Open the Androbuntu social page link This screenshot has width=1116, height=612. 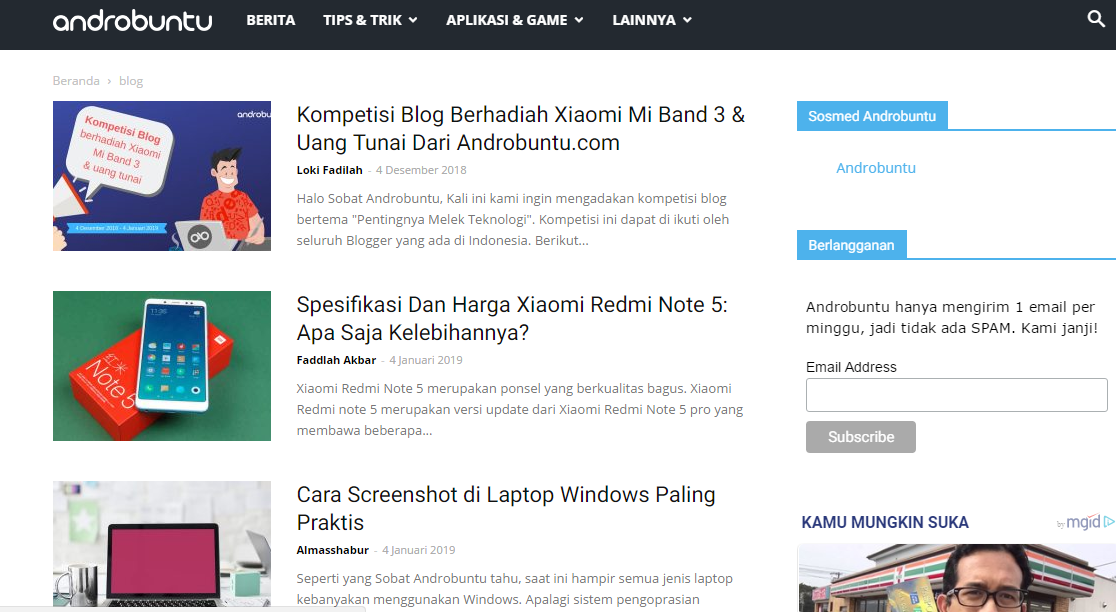[875, 168]
